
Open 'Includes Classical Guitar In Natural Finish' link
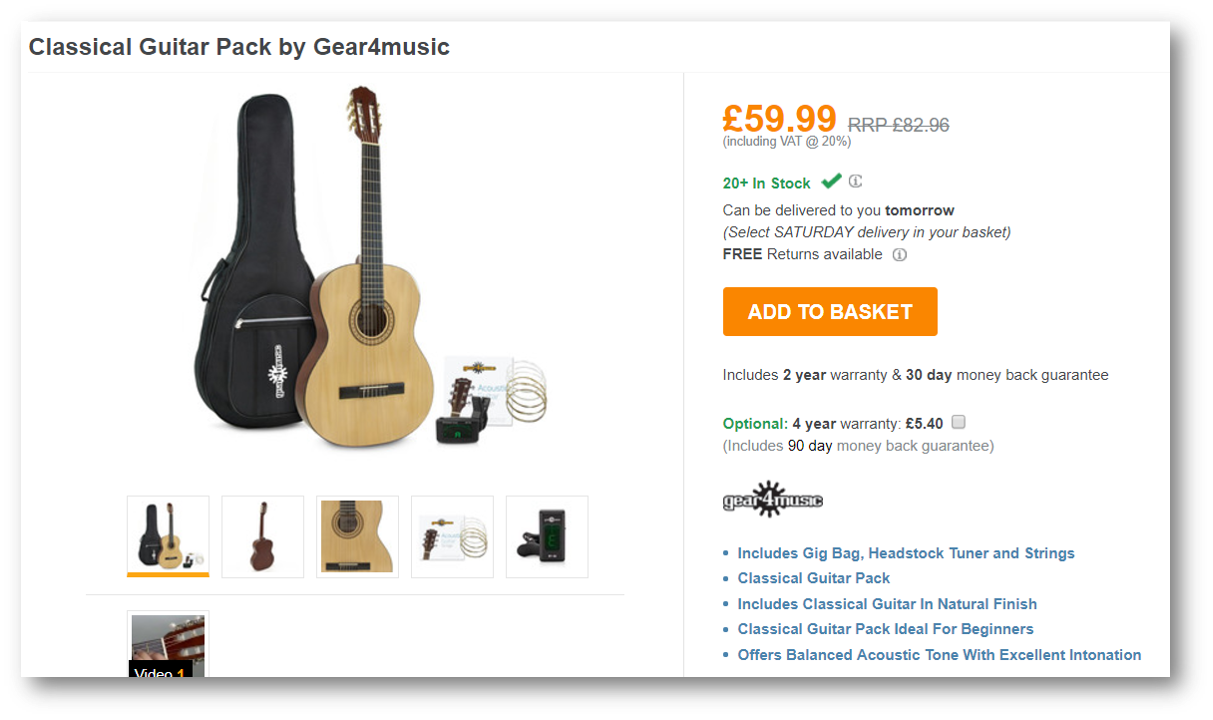[x=887, y=604]
